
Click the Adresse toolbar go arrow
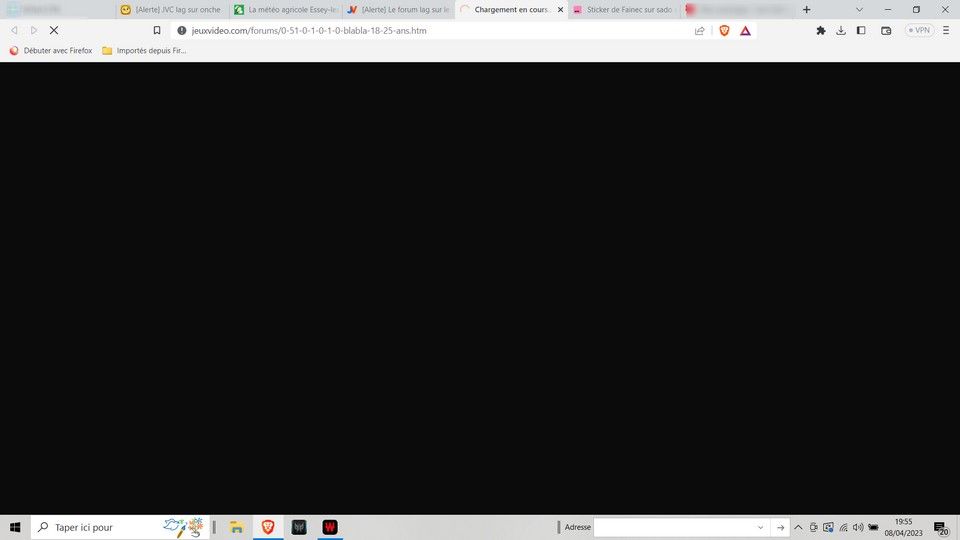[x=781, y=527]
